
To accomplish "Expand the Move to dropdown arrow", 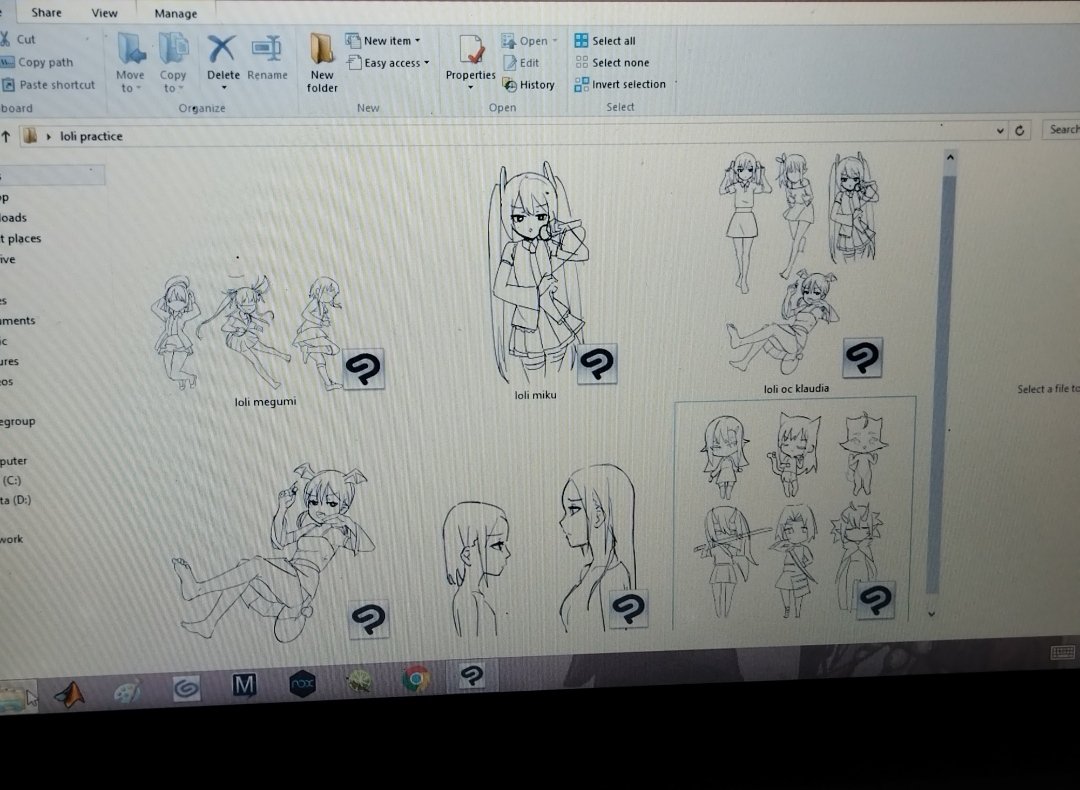I will coord(138,88).
